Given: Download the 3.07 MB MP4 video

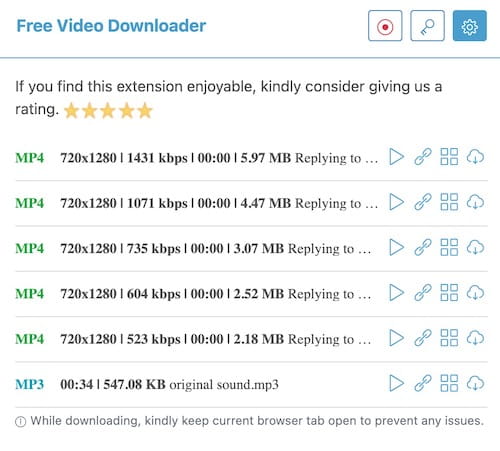Looking at the screenshot, I should [x=475, y=247].
